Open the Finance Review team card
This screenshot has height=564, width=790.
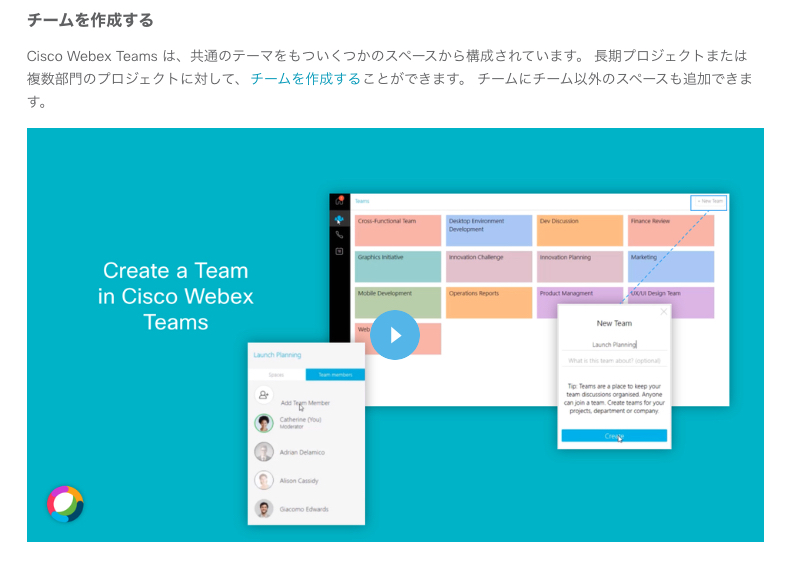coord(671,230)
